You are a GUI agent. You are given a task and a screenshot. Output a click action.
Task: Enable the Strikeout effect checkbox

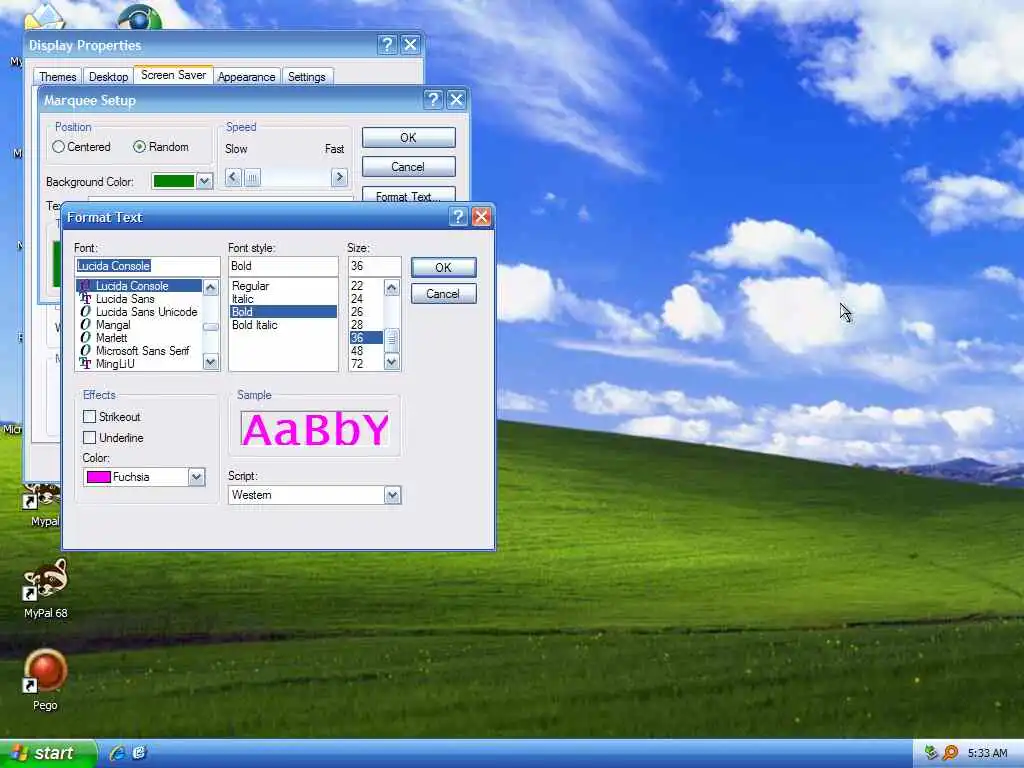(x=89, y=417)
